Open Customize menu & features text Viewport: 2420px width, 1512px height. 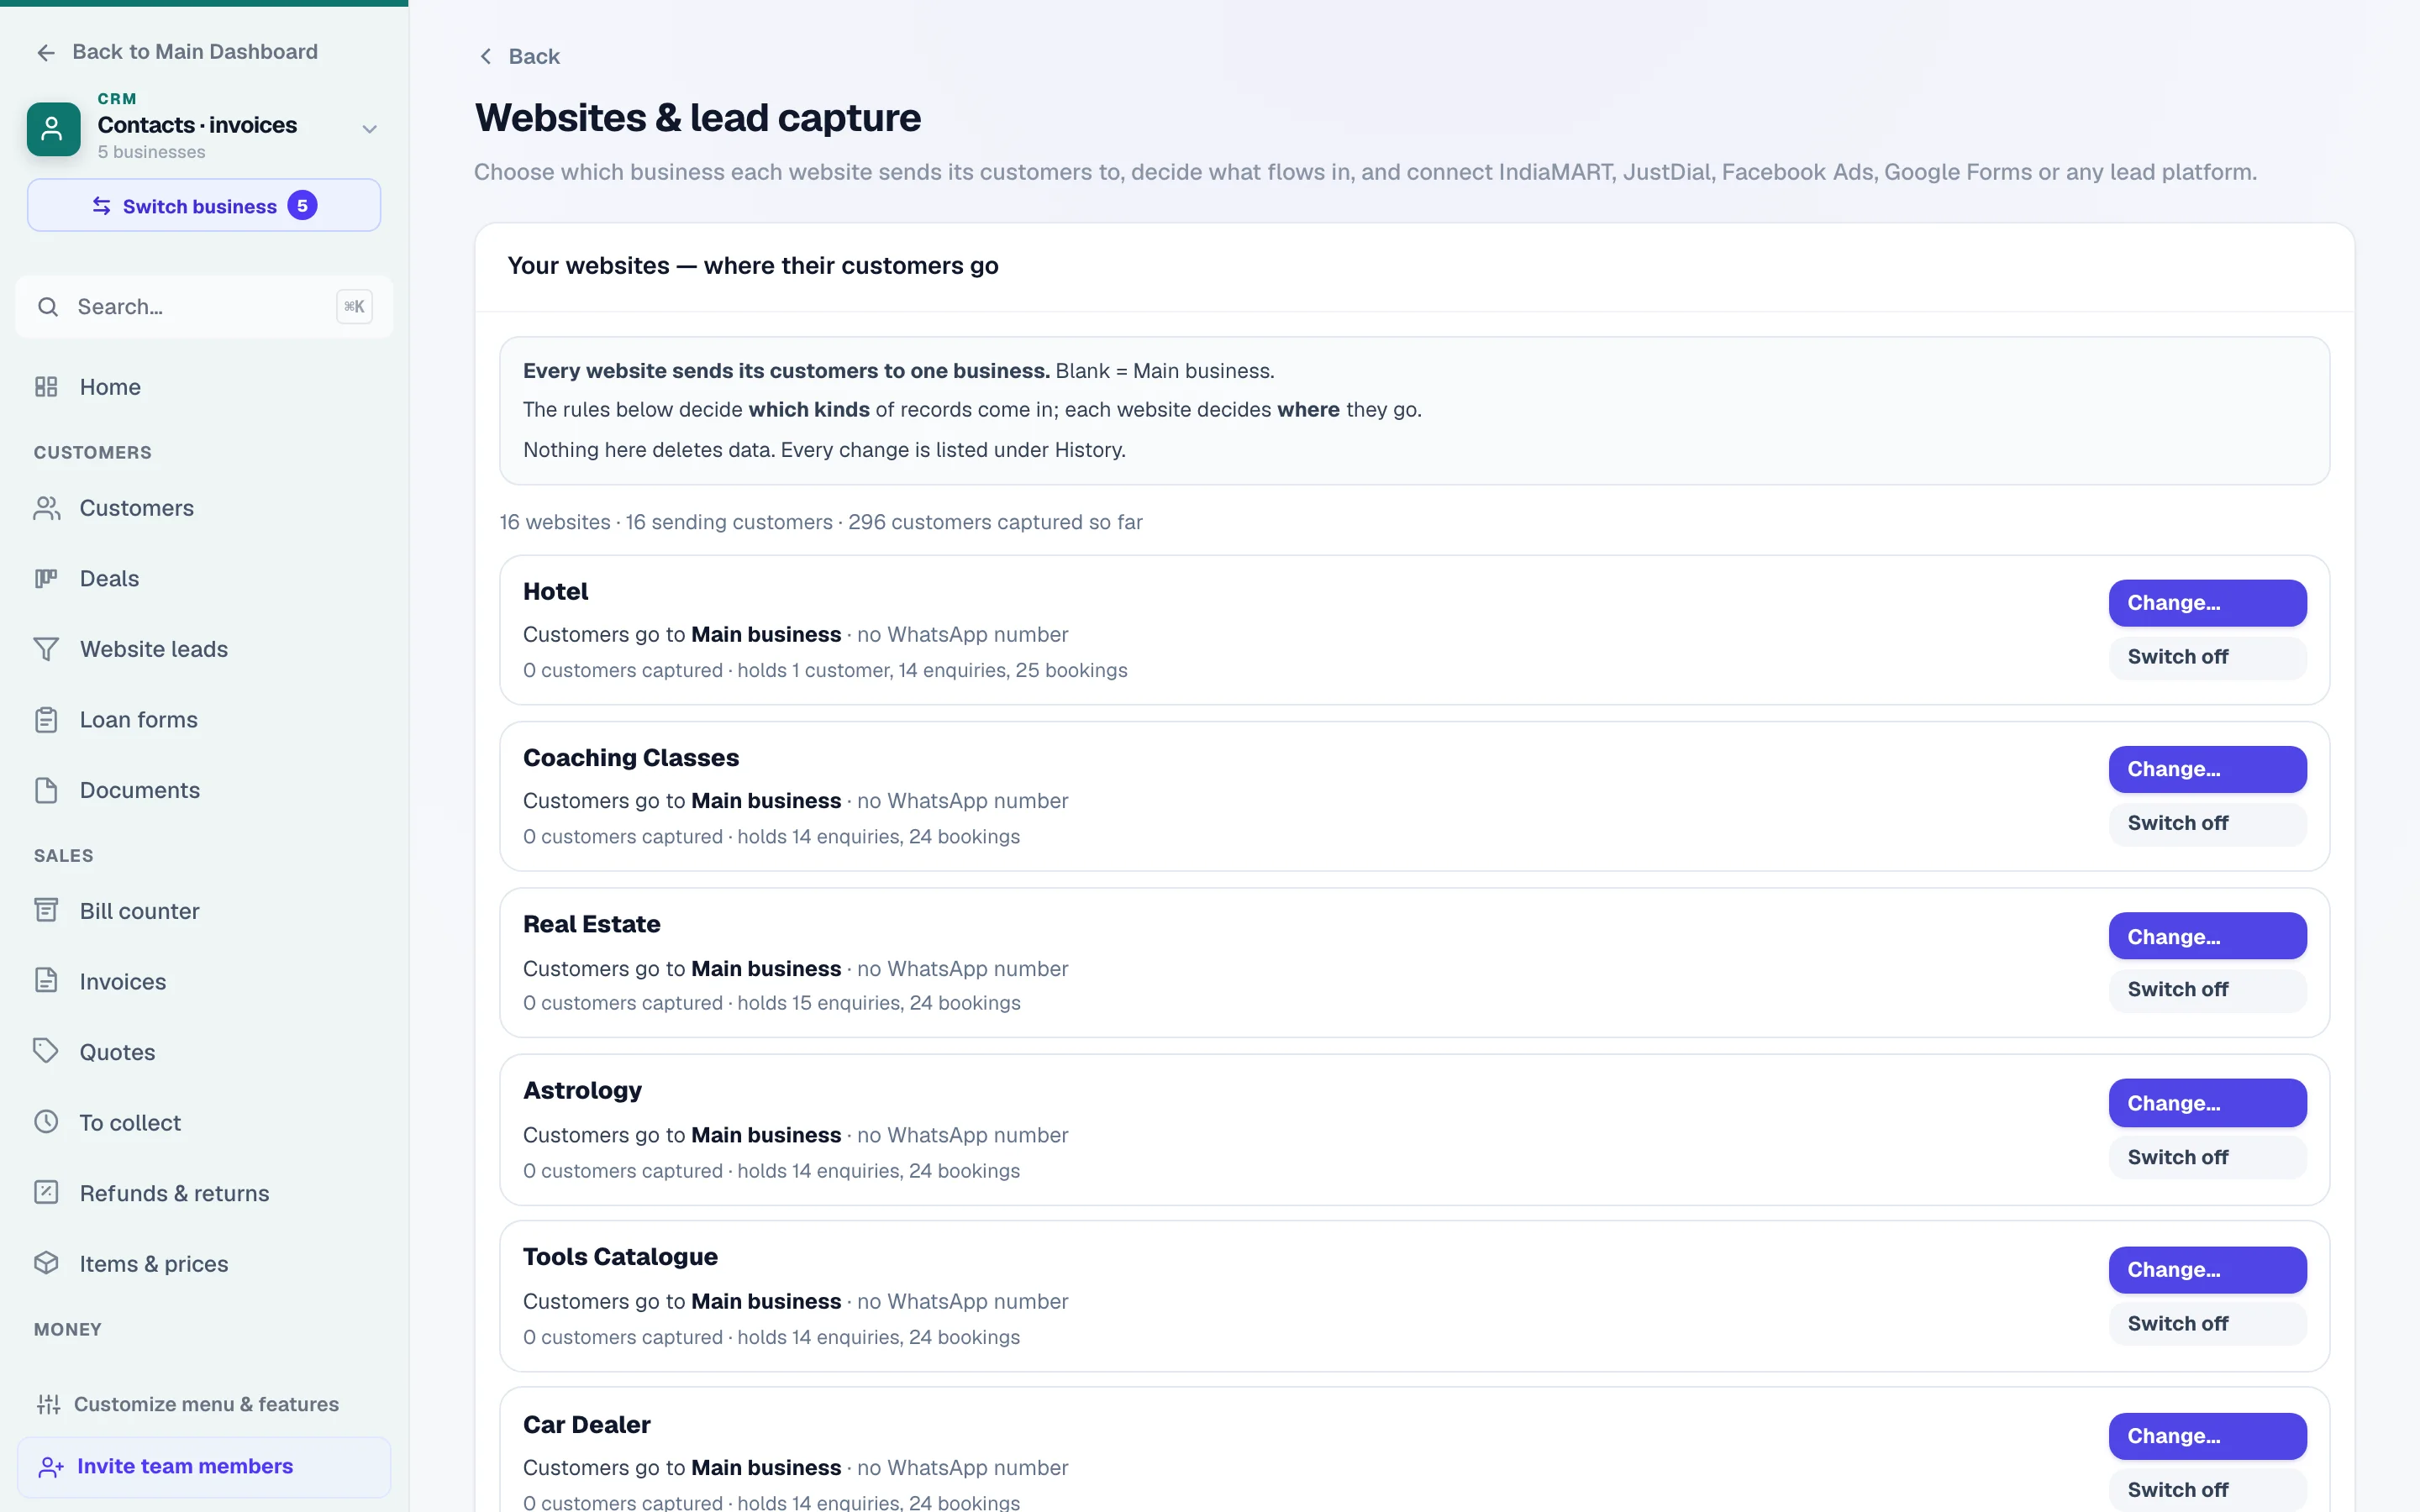[x=206, y=1404]
